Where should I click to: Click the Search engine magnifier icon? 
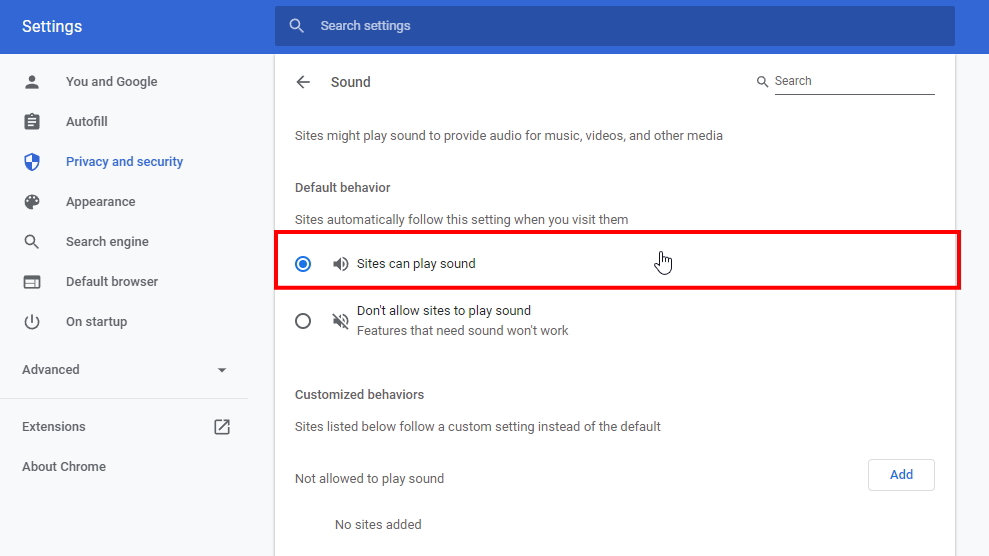tap(32, 242)
